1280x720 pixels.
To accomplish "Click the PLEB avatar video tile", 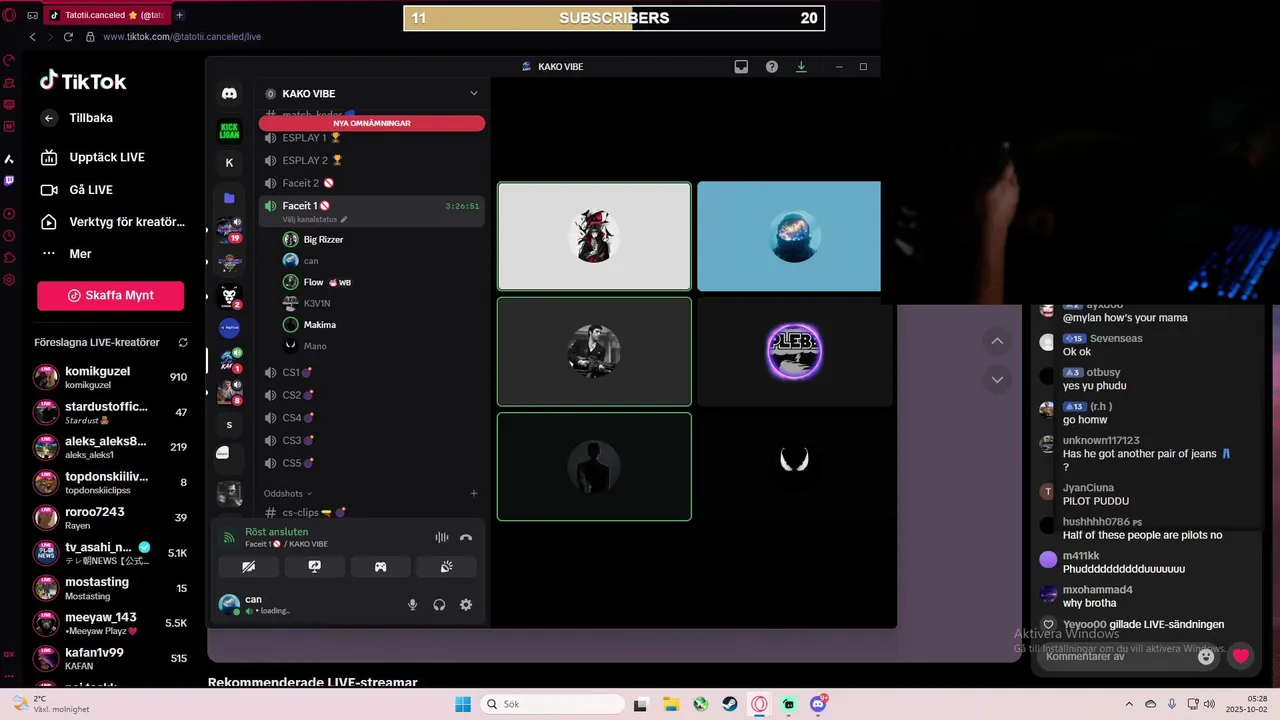I will [x=794, y=352].
